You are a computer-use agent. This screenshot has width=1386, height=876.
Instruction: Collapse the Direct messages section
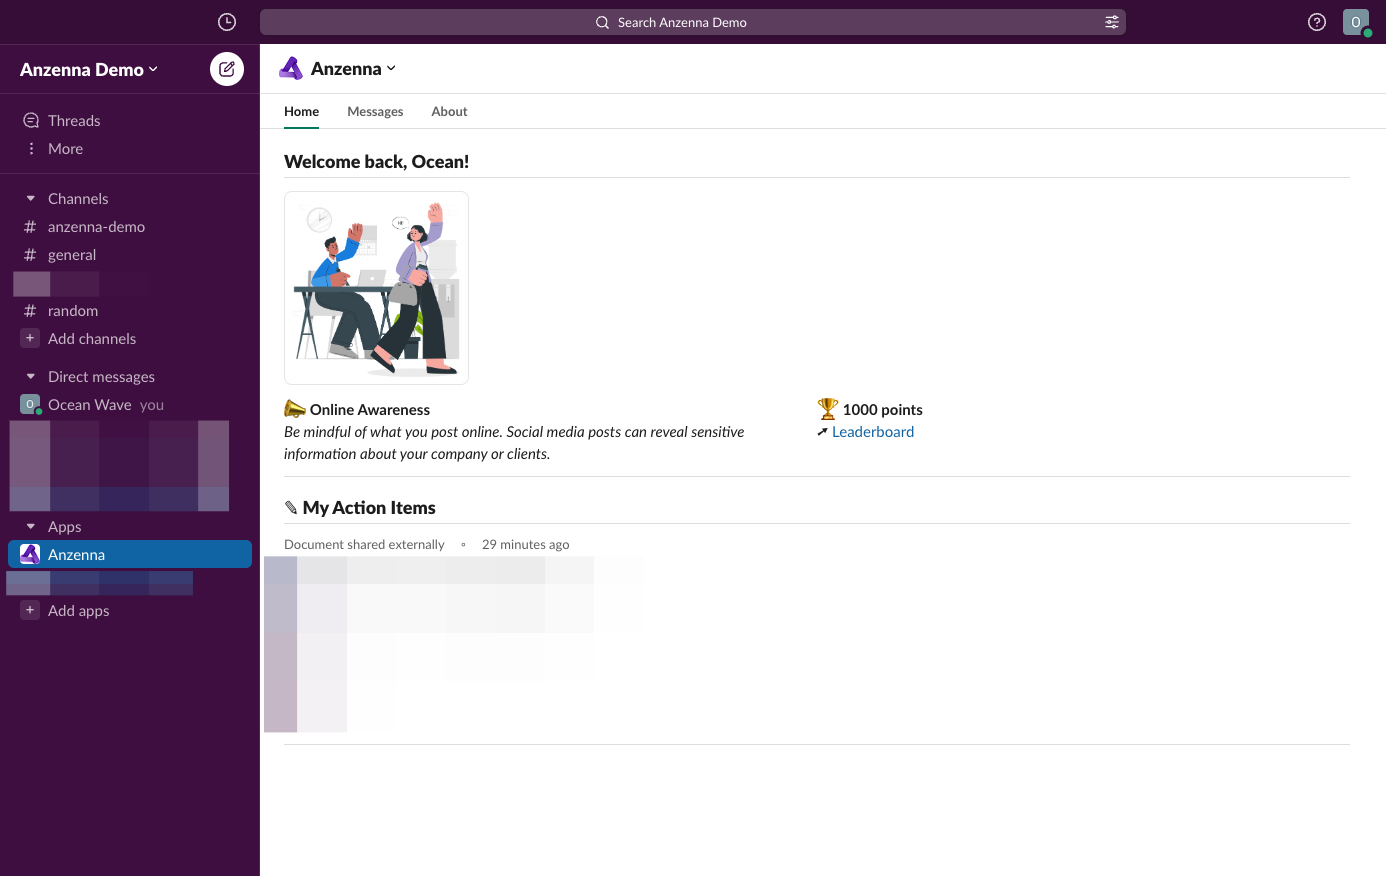tap(31, 377)
